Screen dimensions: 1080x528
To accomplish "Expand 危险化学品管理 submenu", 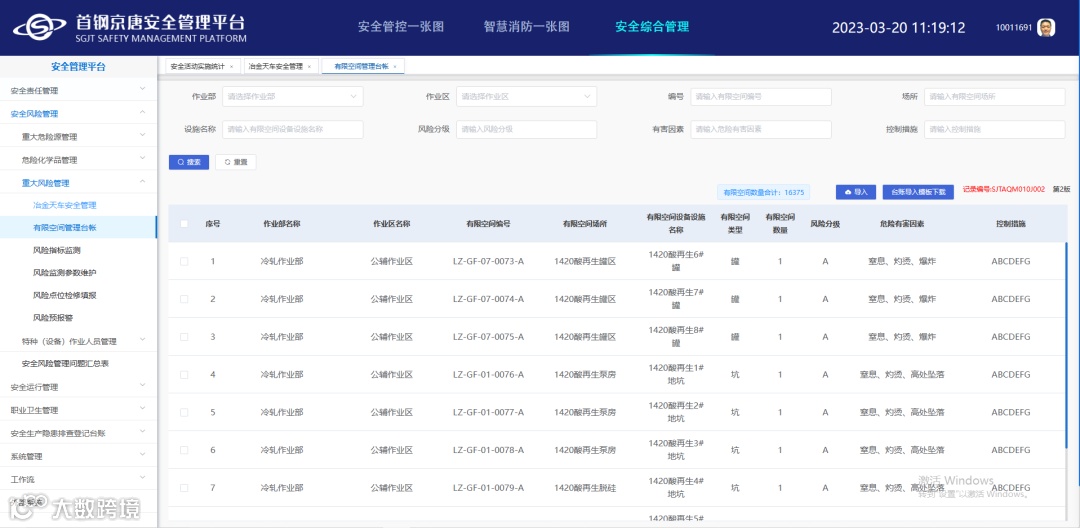I will point(79,160).
